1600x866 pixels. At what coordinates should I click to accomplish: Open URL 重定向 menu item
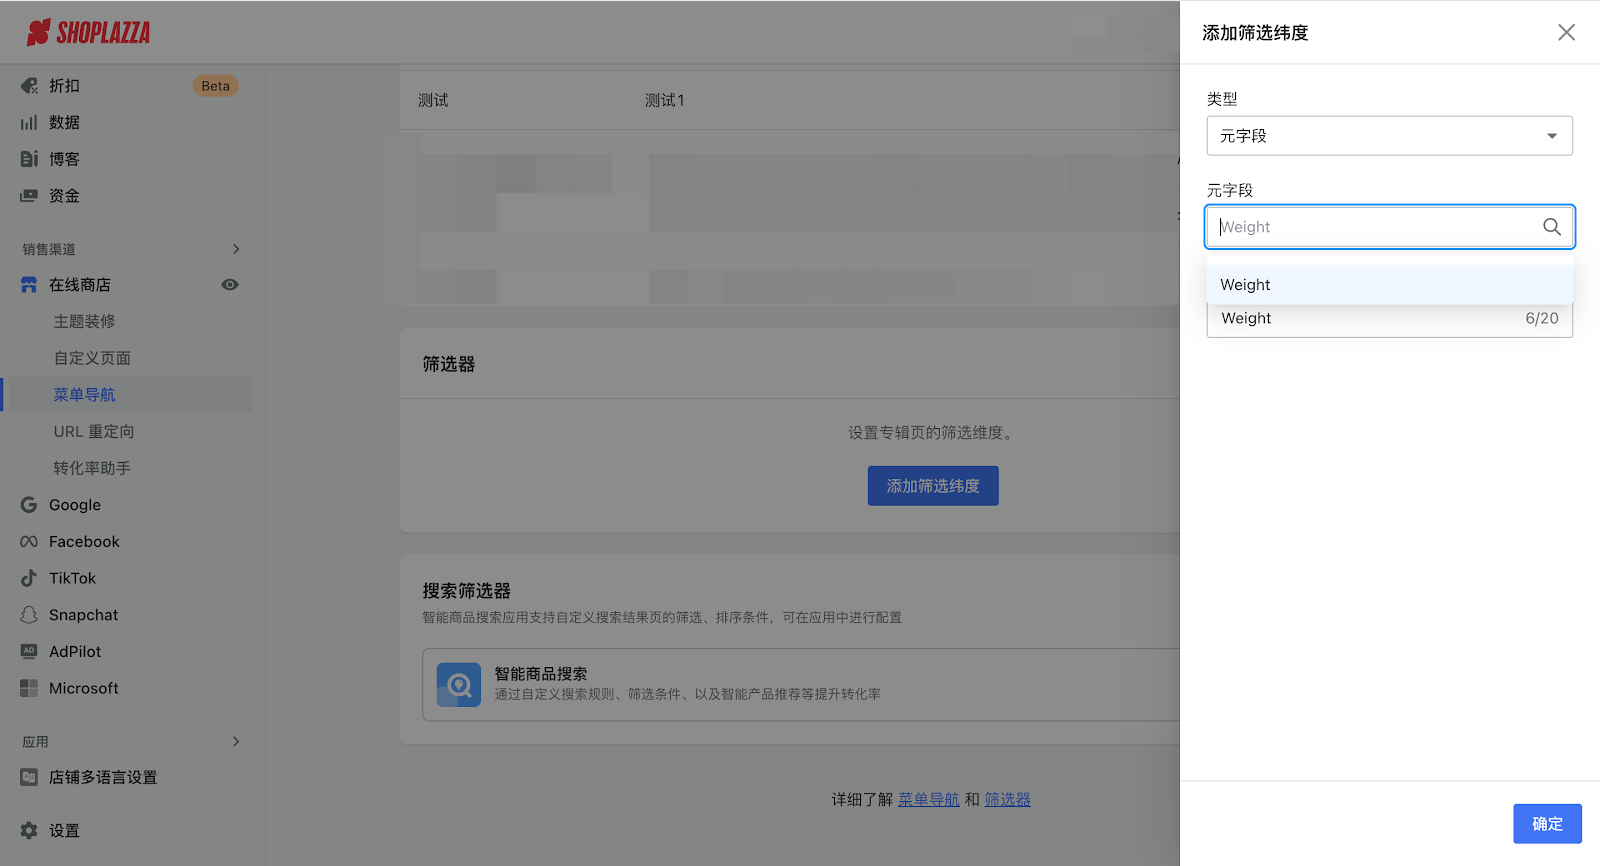[x=94, y=432]
